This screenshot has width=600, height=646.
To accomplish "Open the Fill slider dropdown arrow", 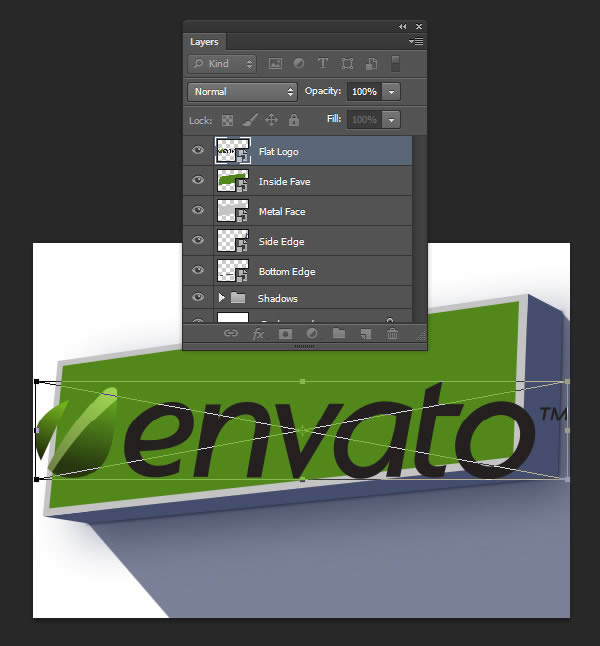I will [x=391, y=120].
